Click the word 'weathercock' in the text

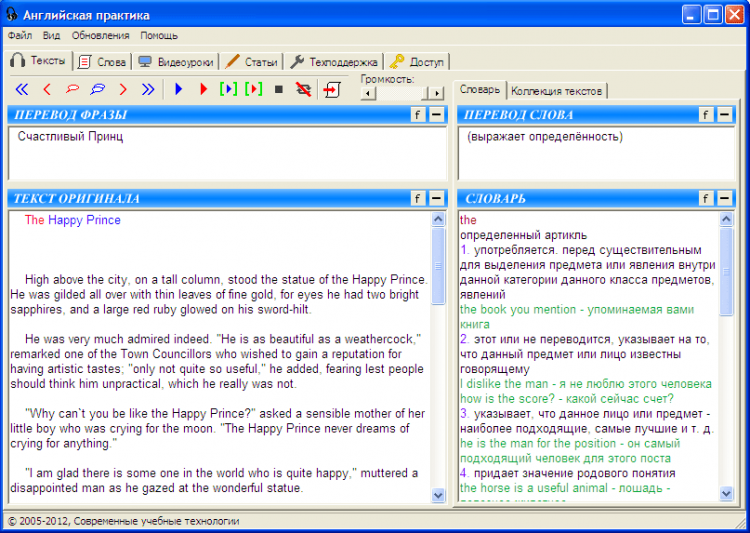click(381, 339)
